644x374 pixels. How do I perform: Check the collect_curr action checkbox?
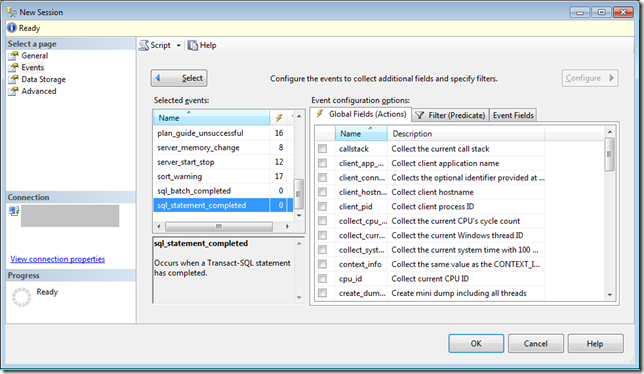coord(322,235)
